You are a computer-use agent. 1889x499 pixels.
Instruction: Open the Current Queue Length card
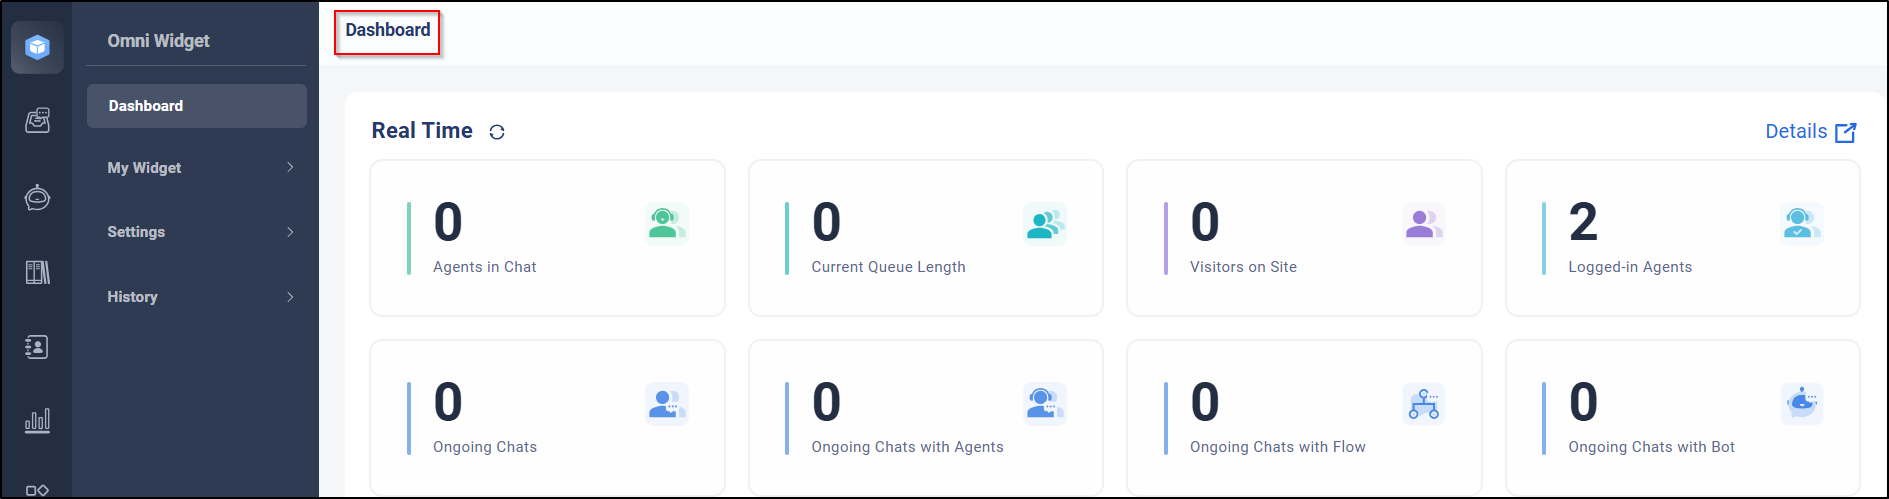[926, 238]
